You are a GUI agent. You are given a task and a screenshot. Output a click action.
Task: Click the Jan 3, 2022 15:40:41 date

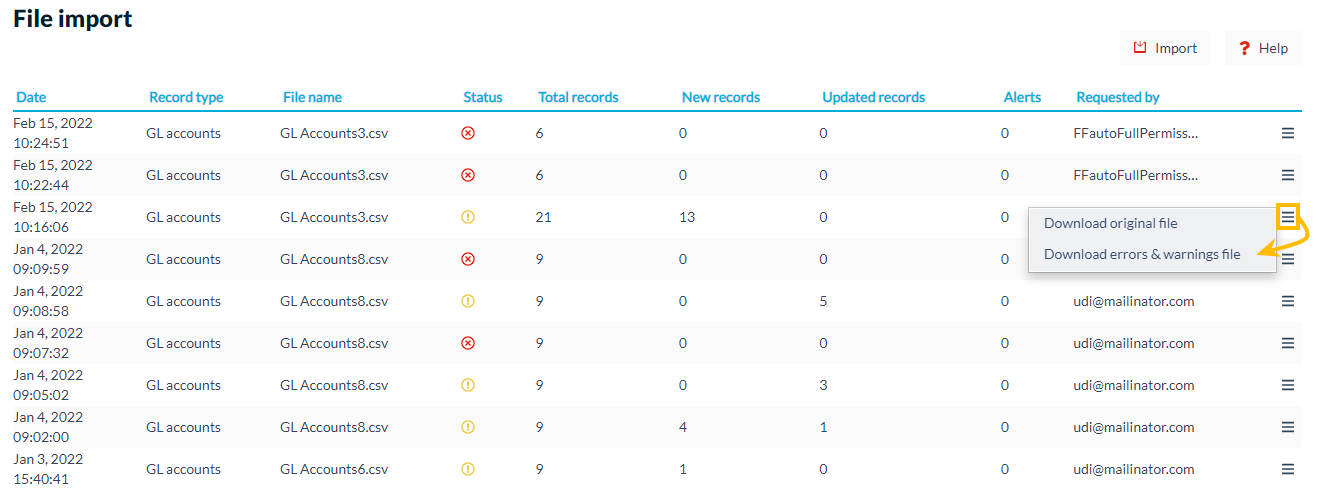48,469
